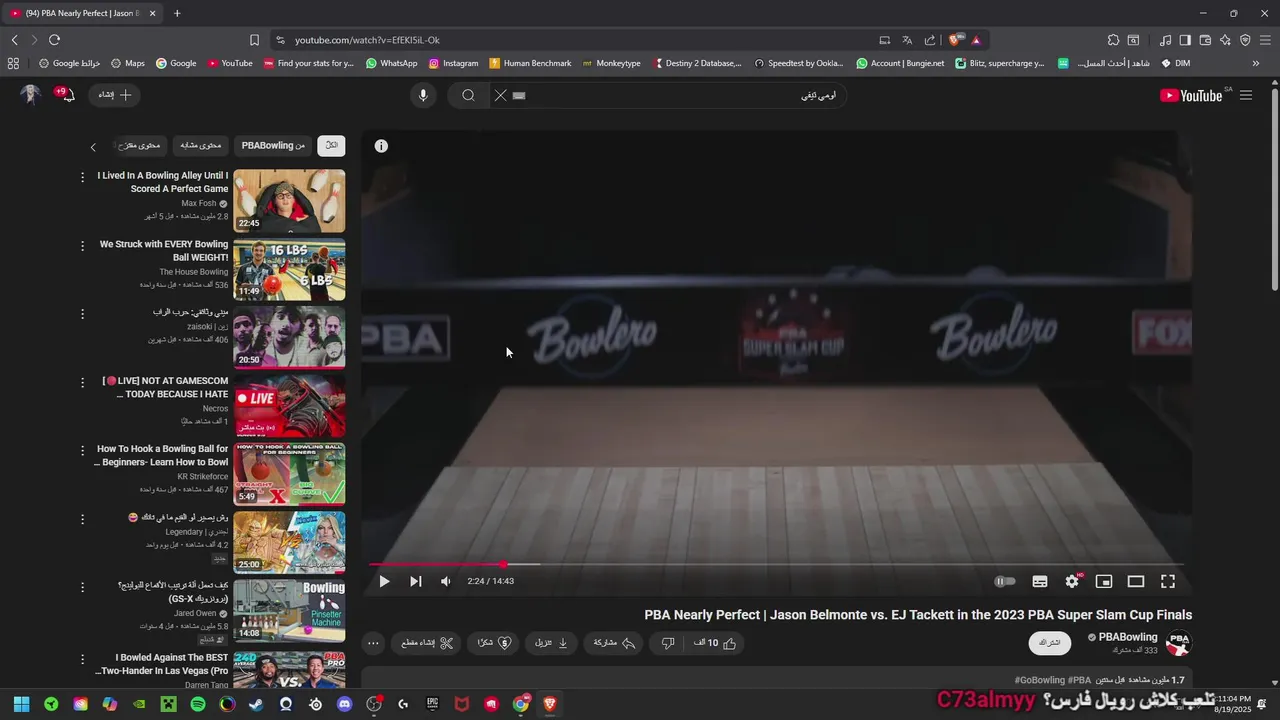
Task: Open YouTube notifications bell
Action: (x=66, y=95)
